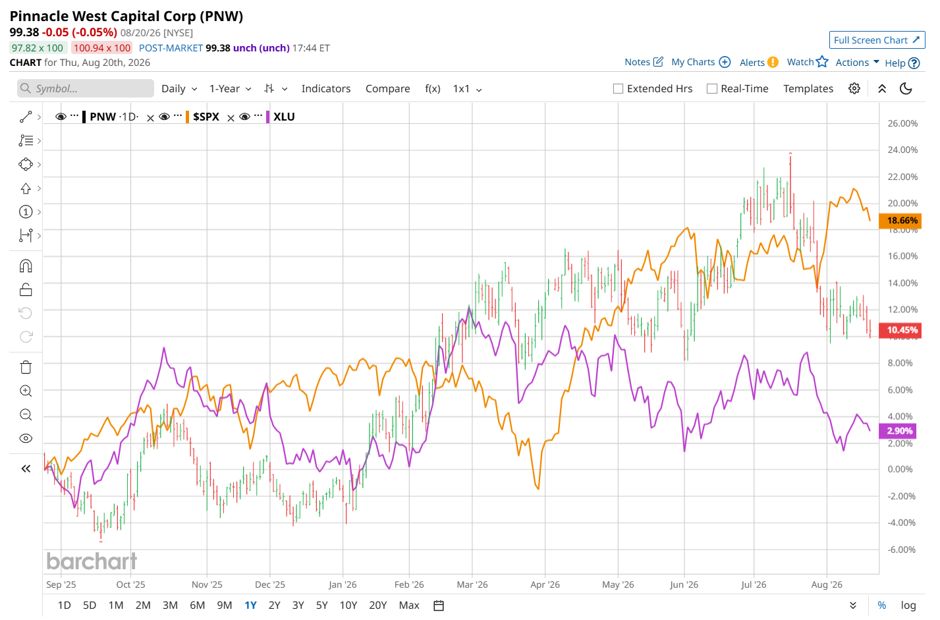This screenshot has width=940, height=620.
Task: Open $SPX series options ellipsis
Action: (177, 116)
